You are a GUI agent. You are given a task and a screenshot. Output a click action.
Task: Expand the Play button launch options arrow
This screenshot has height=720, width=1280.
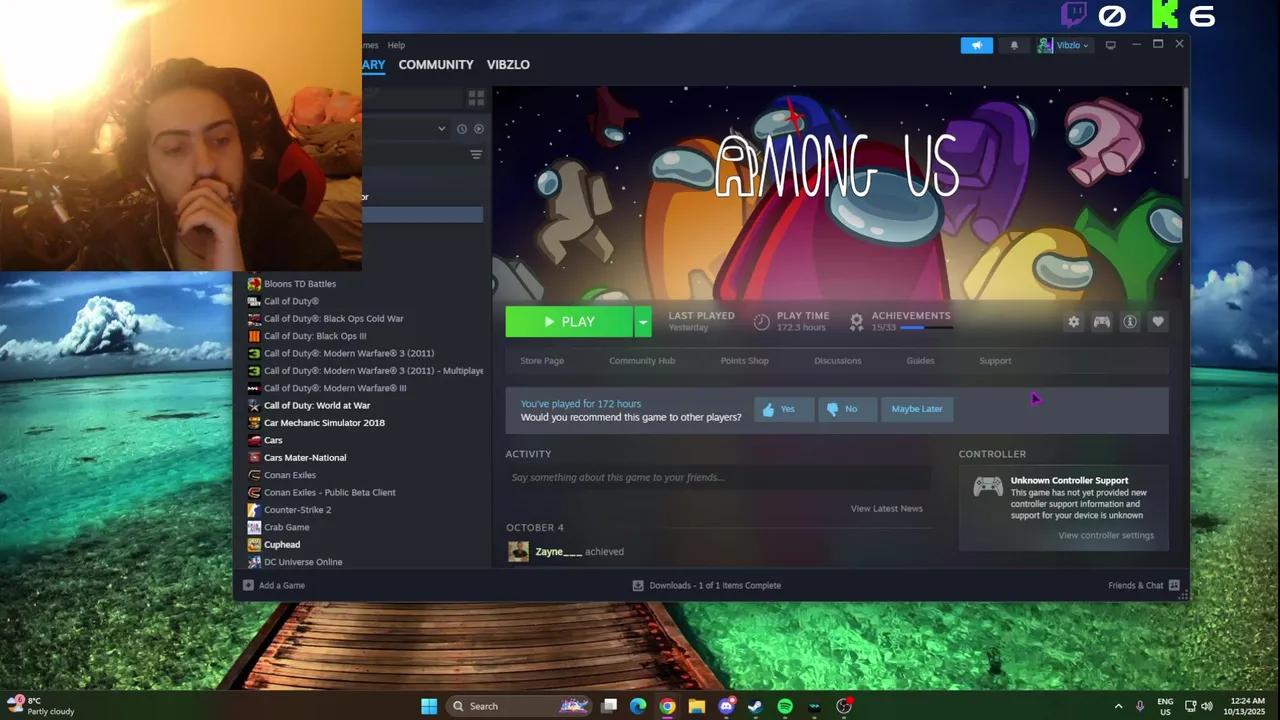[x=643, y=322]
